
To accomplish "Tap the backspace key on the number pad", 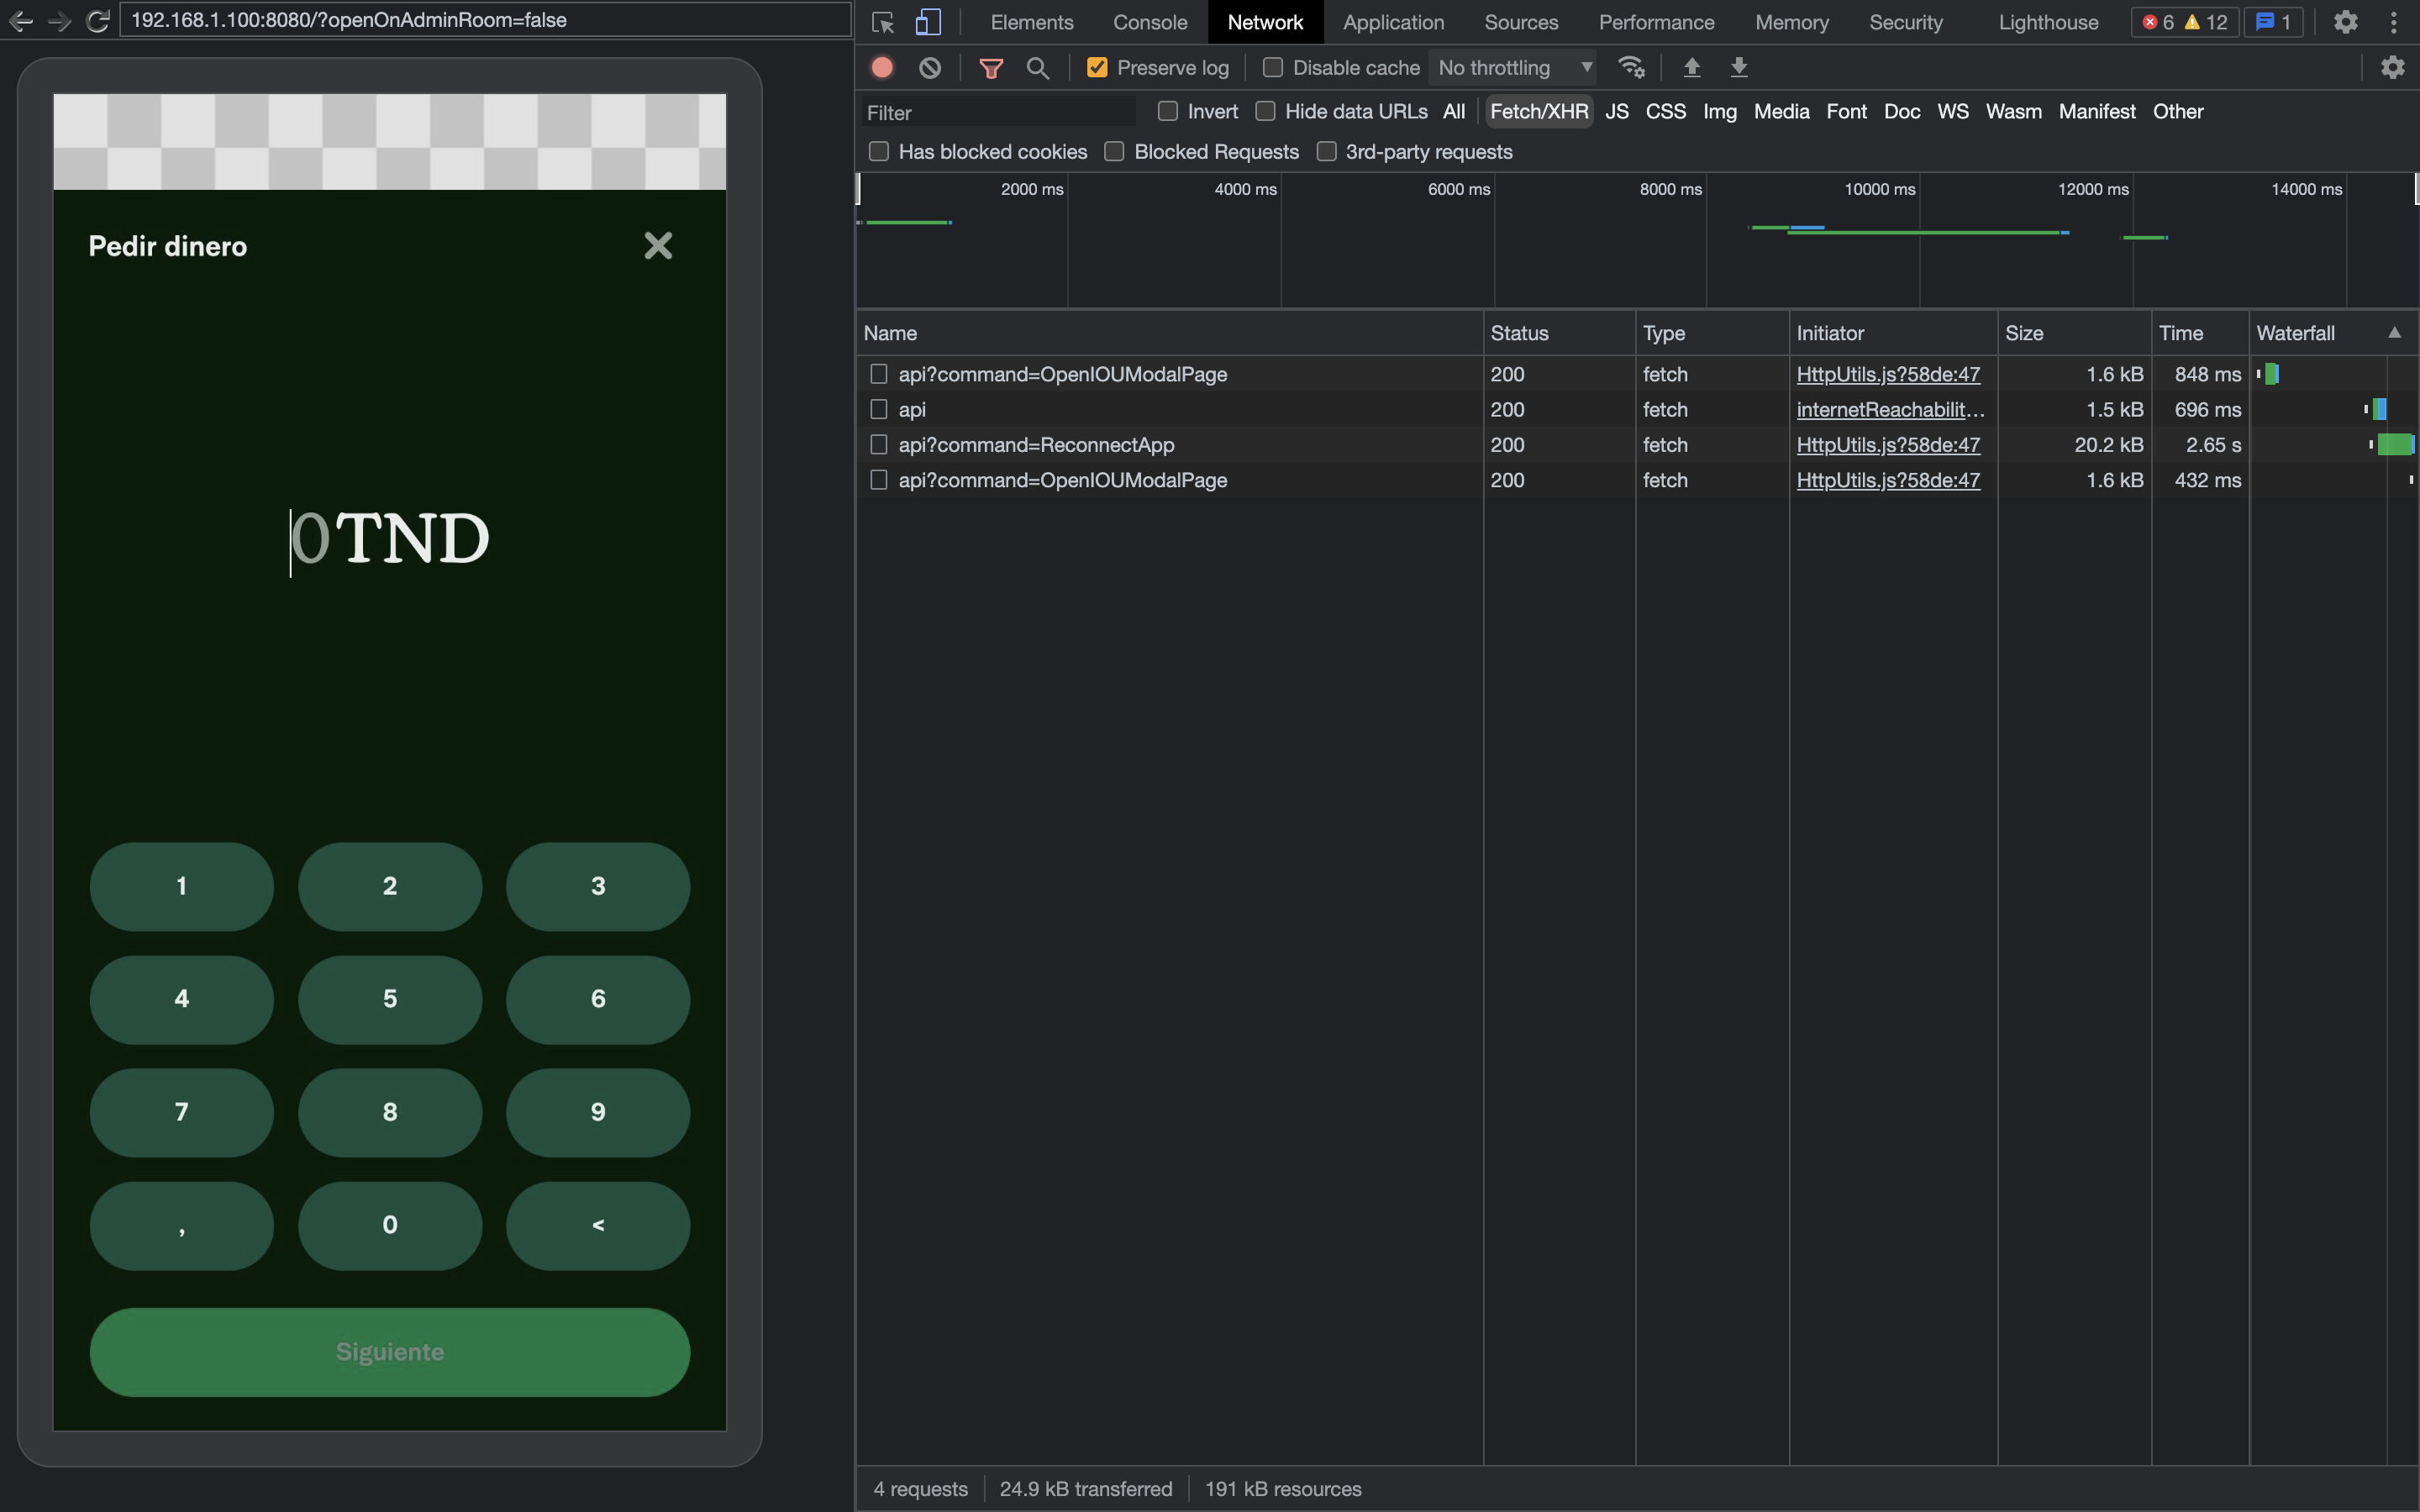I will 598,1225.
